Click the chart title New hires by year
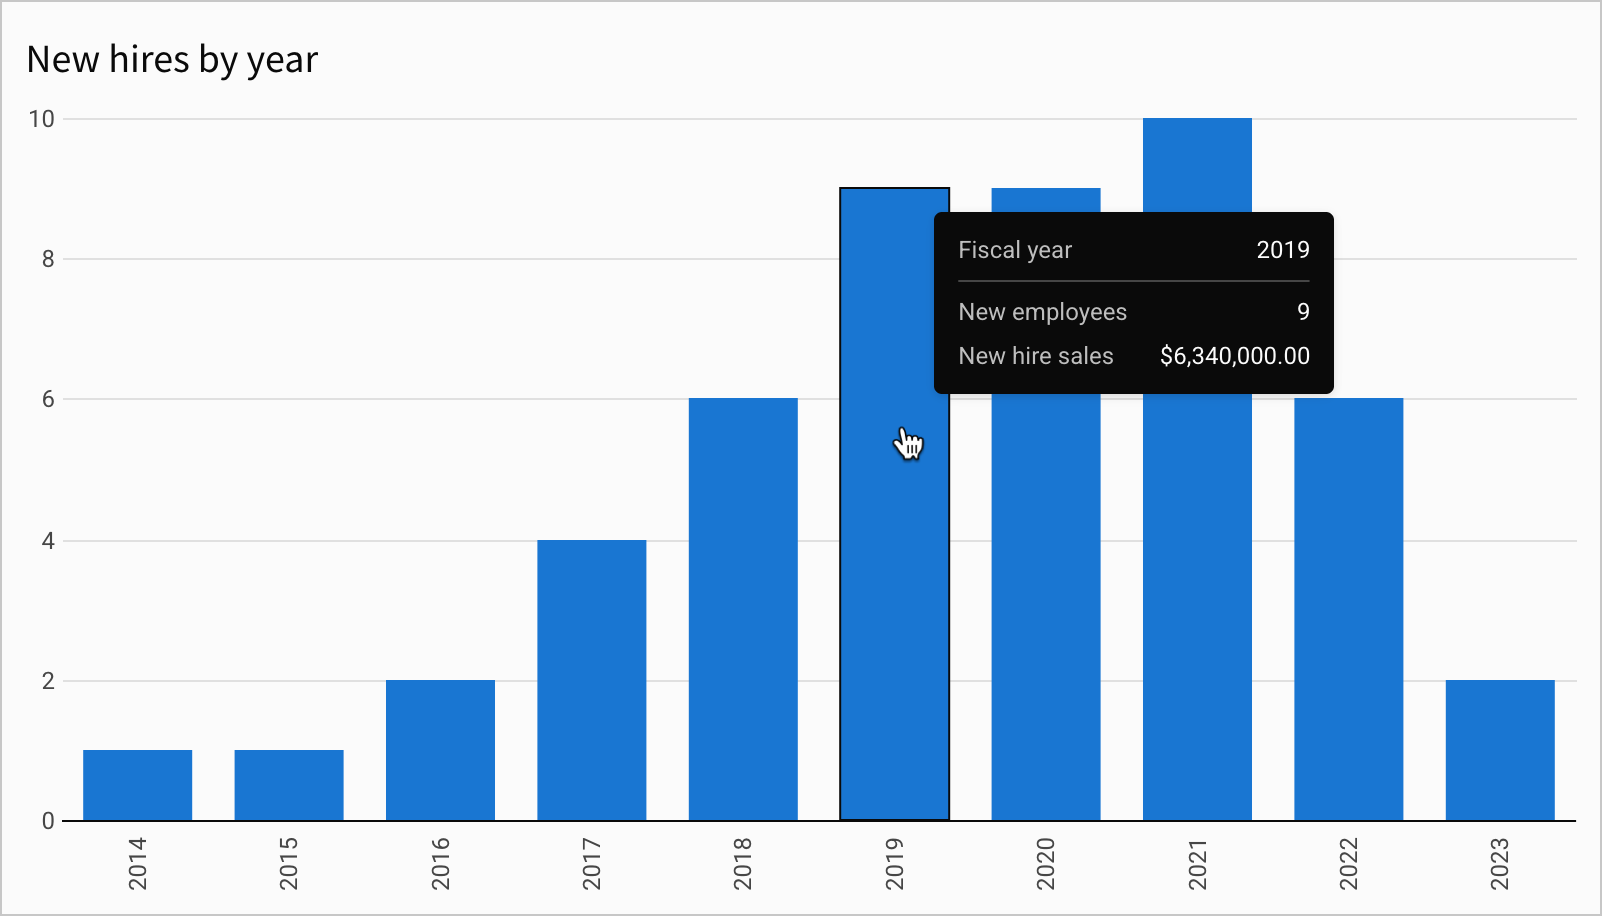 [172, 59]
